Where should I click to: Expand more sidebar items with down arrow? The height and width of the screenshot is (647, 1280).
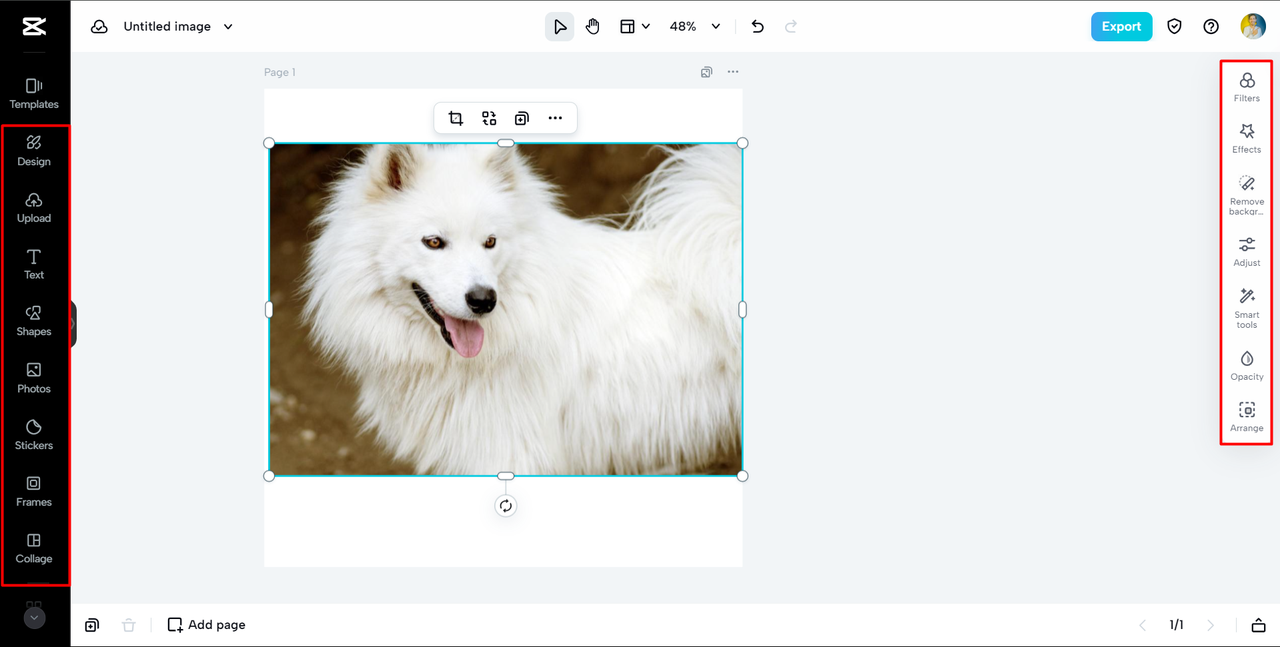point(34,618)
